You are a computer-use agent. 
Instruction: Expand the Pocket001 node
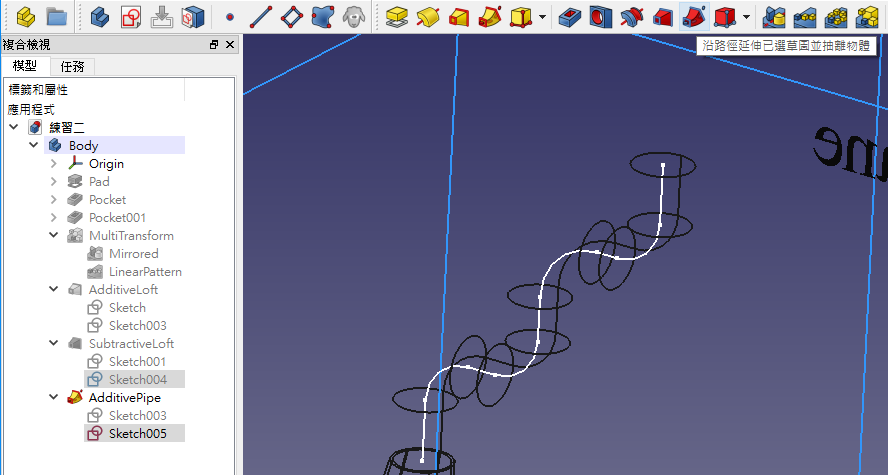pyautogui.click(x=54, y=218)
